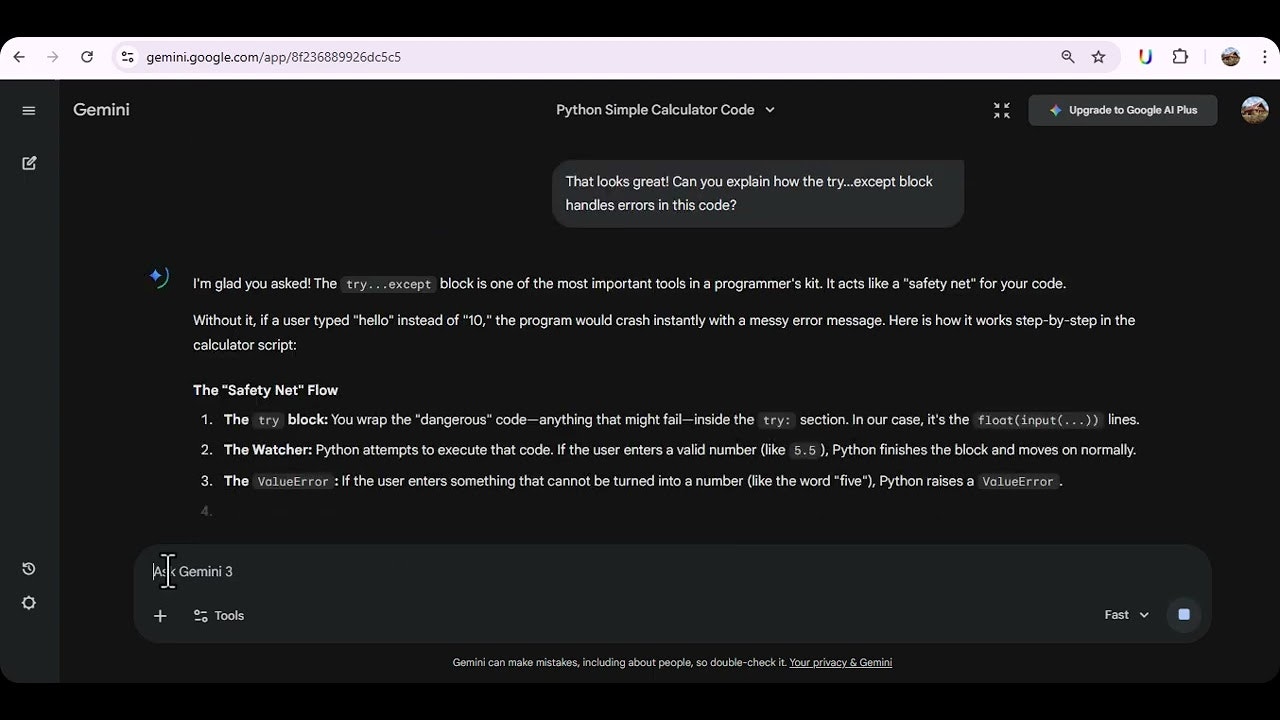Open the Google account avatar in Gemini
The width and height of the screenshot is (1280, 720).
tap(1255, 110)
